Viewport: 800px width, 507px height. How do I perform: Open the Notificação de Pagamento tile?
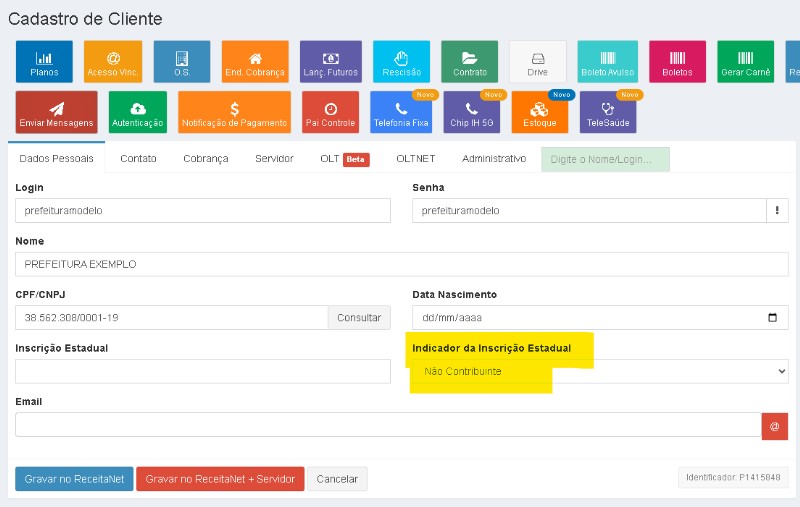click(234, 112)
